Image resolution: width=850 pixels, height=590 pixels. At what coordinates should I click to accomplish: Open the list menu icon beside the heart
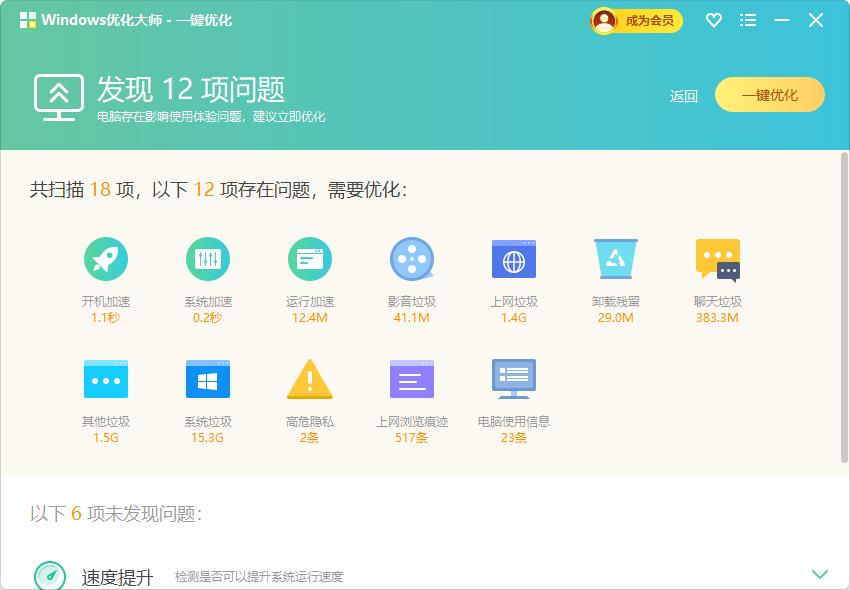click(747, 20)
